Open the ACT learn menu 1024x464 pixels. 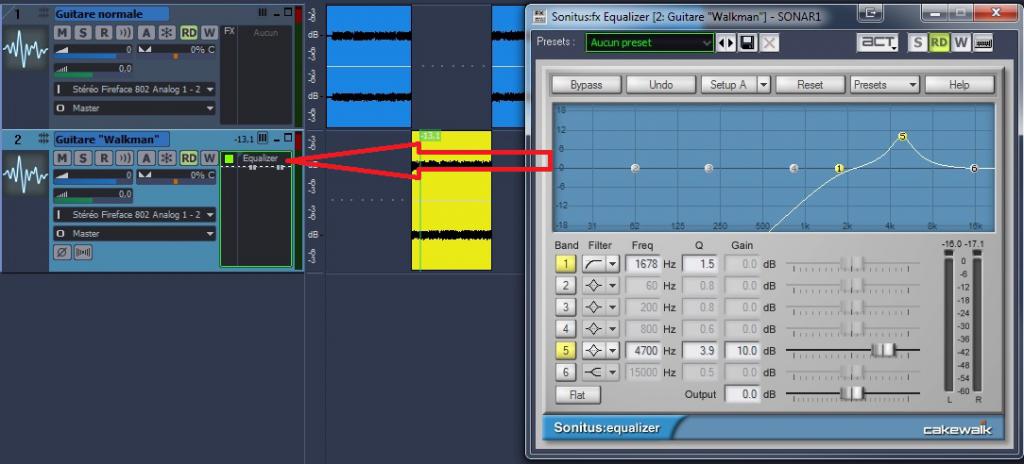[x=878, y=42]
